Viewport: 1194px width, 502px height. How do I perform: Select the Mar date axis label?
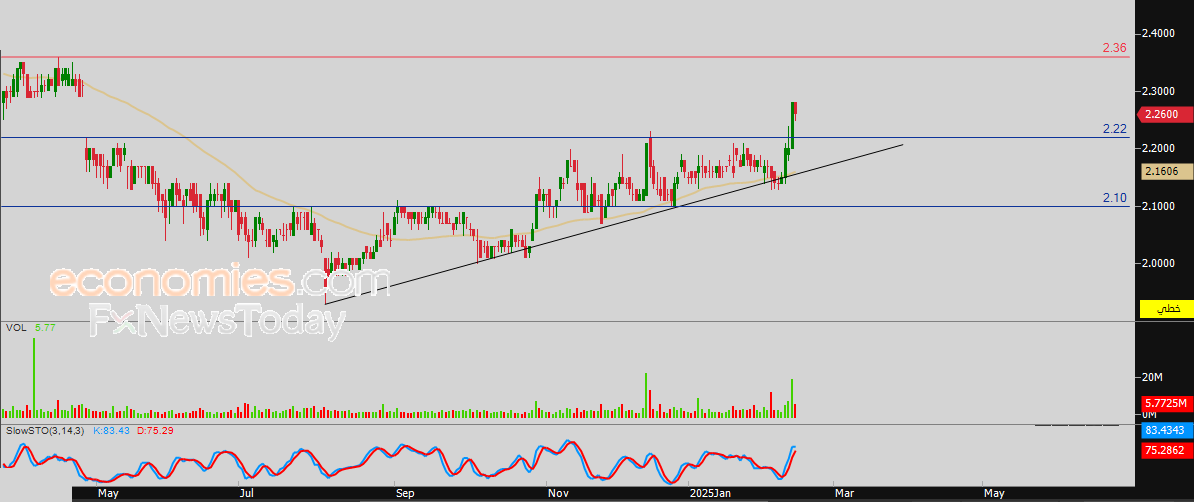(844, 494)
